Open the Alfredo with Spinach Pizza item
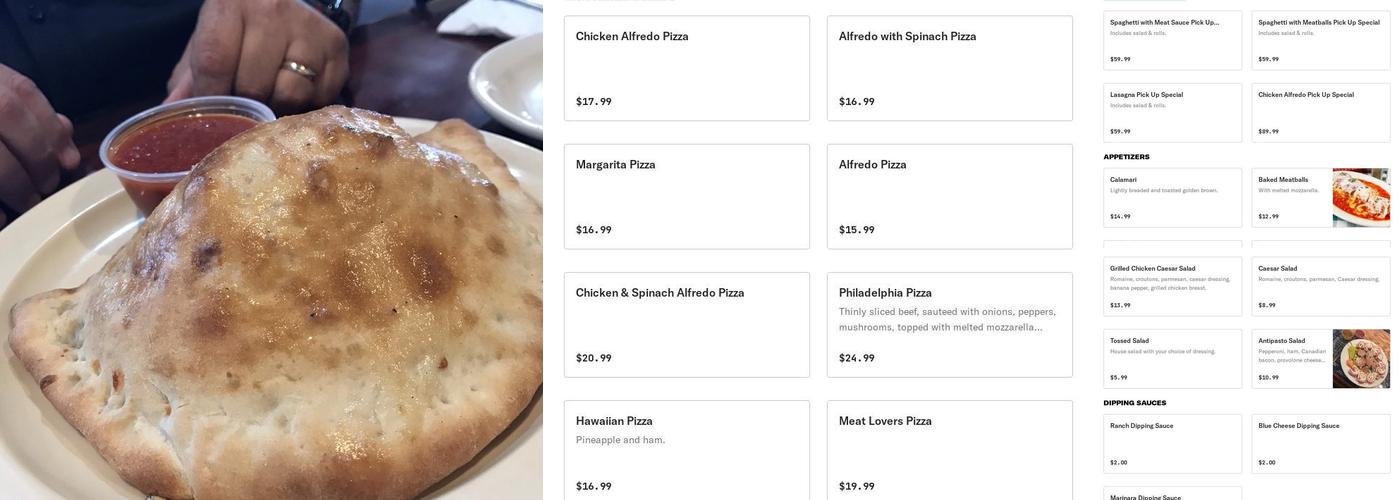Viewport: 1400px width, 500px height. tap(949, 68)
